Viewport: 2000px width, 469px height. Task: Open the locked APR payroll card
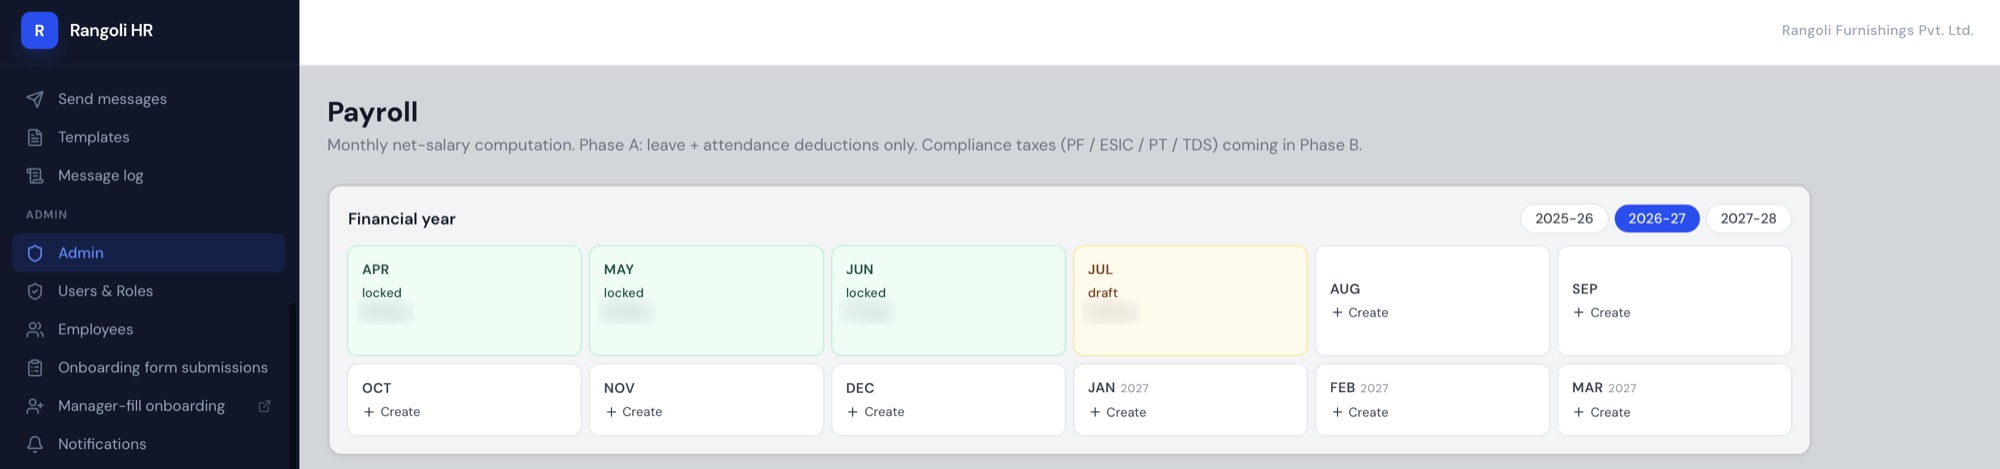coord(464,301)
